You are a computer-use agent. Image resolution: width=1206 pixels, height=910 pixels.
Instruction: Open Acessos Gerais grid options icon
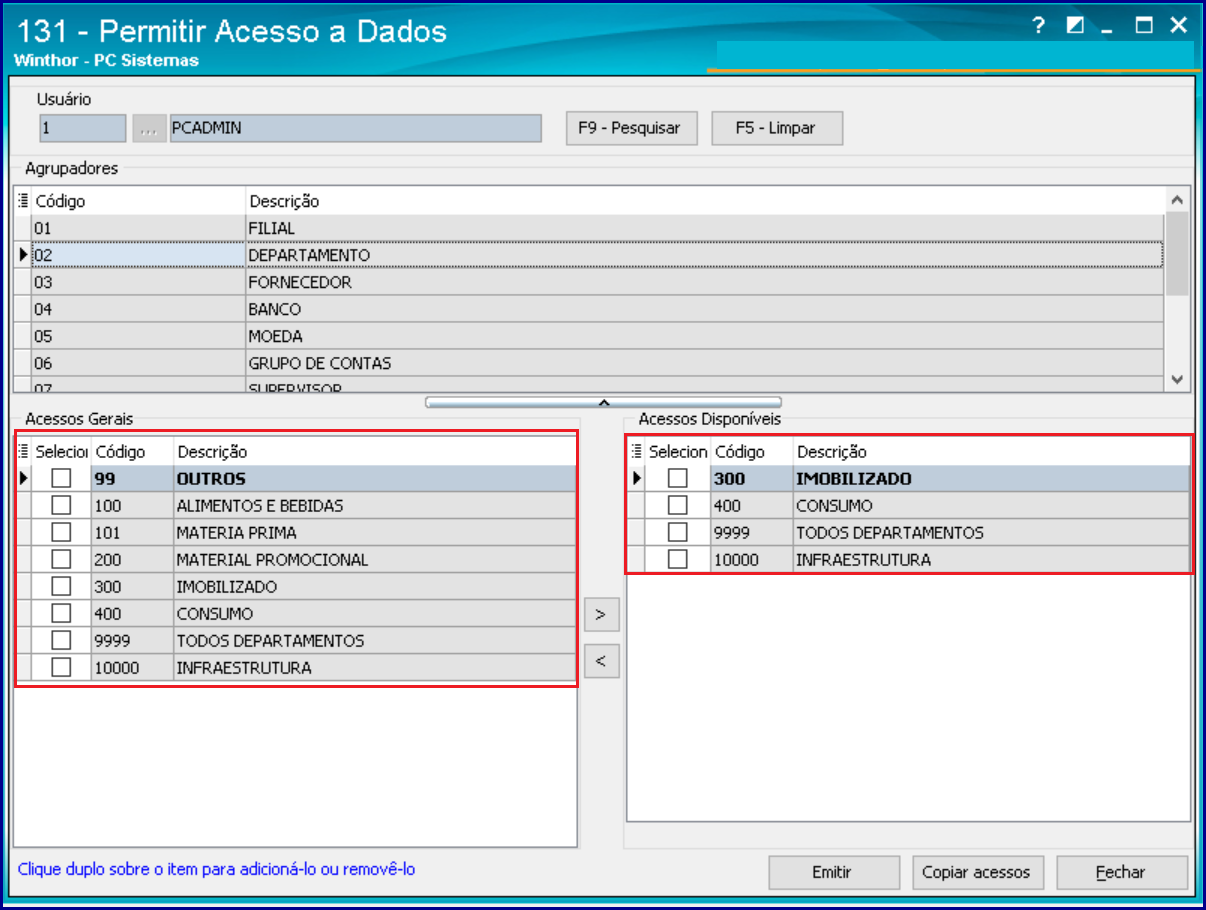coord(23,452)
